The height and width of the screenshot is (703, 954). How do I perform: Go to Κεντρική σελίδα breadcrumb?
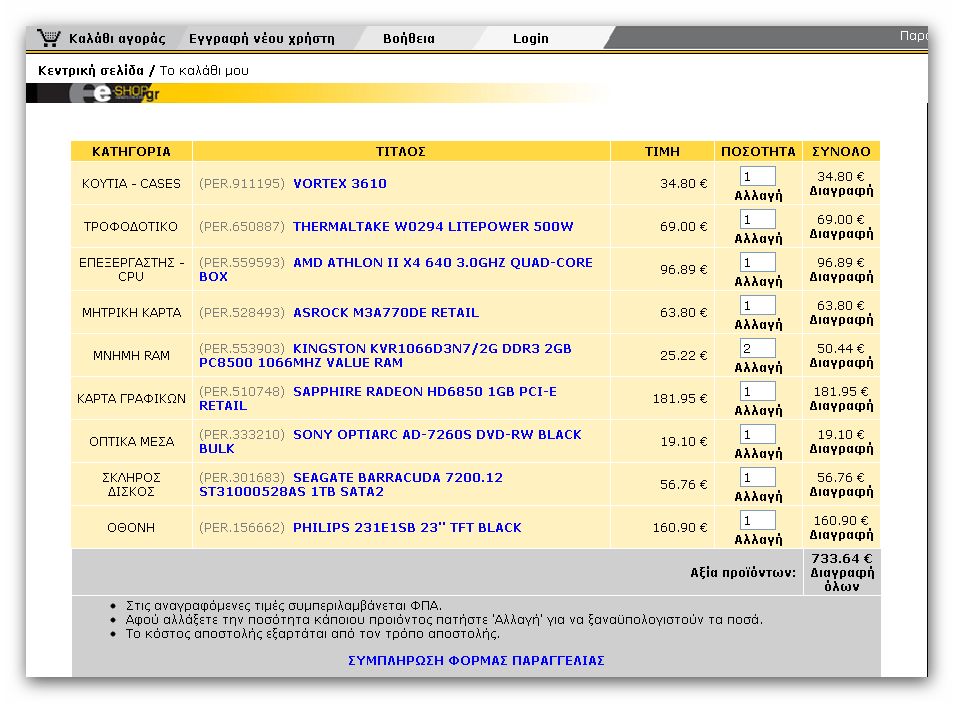[x=91, y=71]
